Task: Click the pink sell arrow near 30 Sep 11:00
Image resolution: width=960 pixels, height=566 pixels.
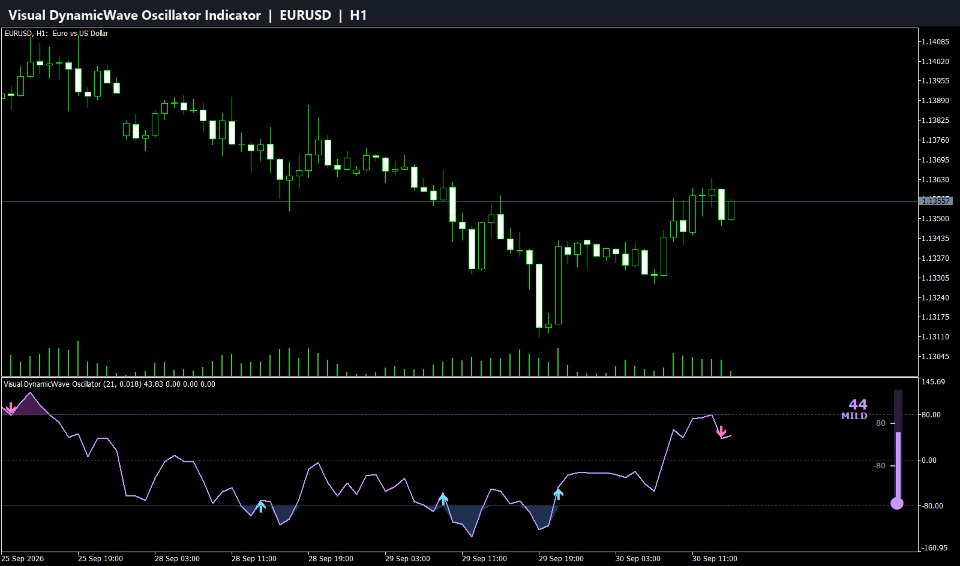Action: coord(721,431)
